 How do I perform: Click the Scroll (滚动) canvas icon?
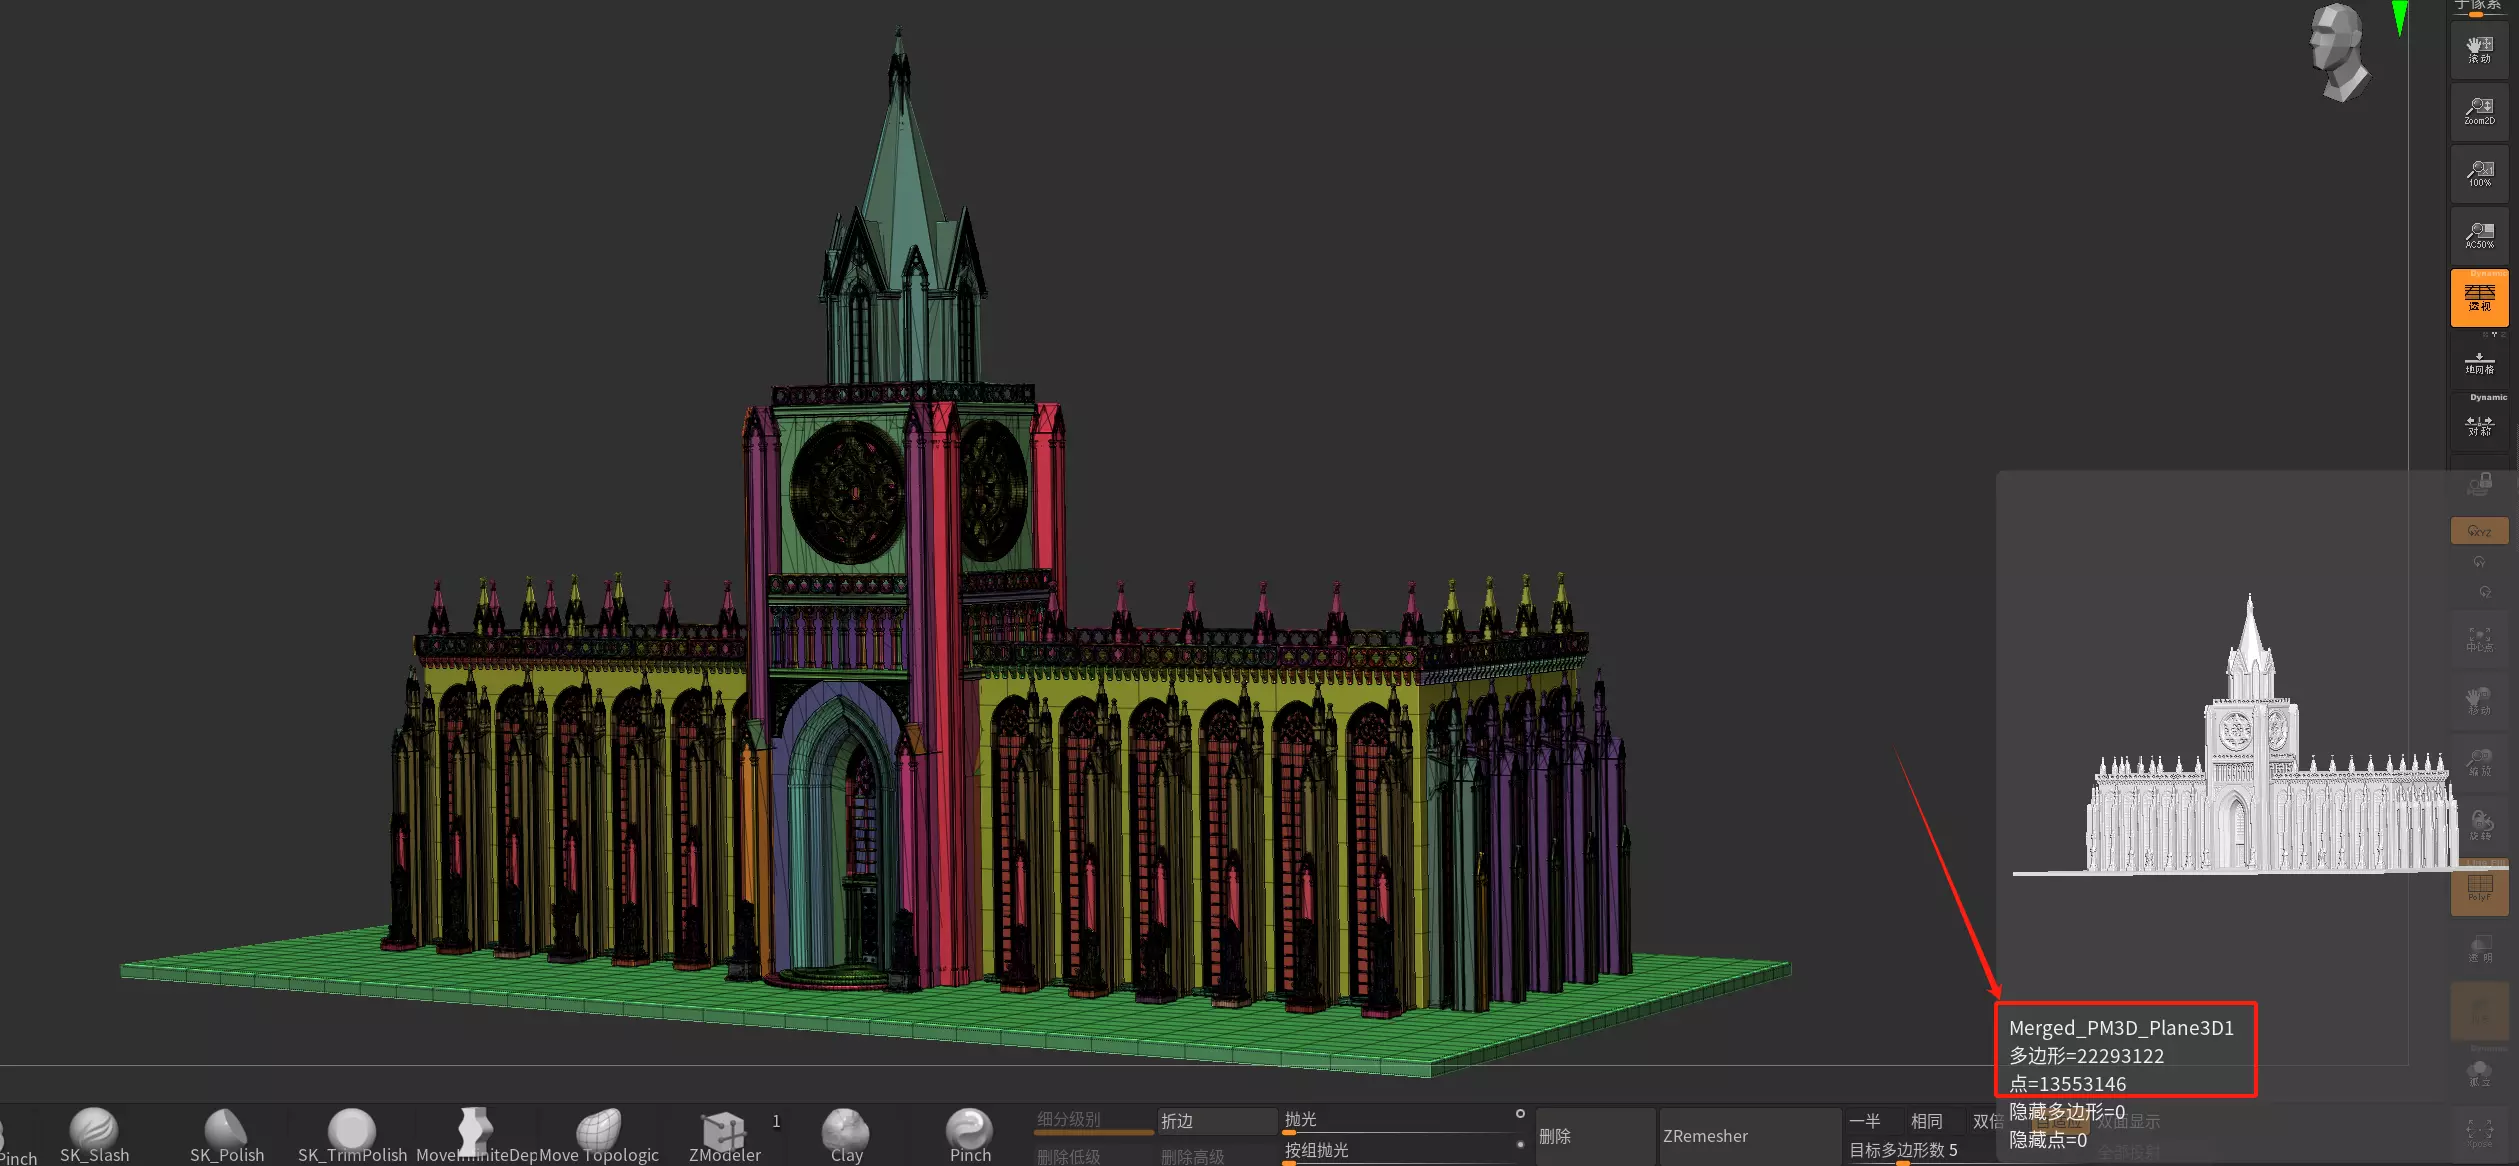[2479, 50]
